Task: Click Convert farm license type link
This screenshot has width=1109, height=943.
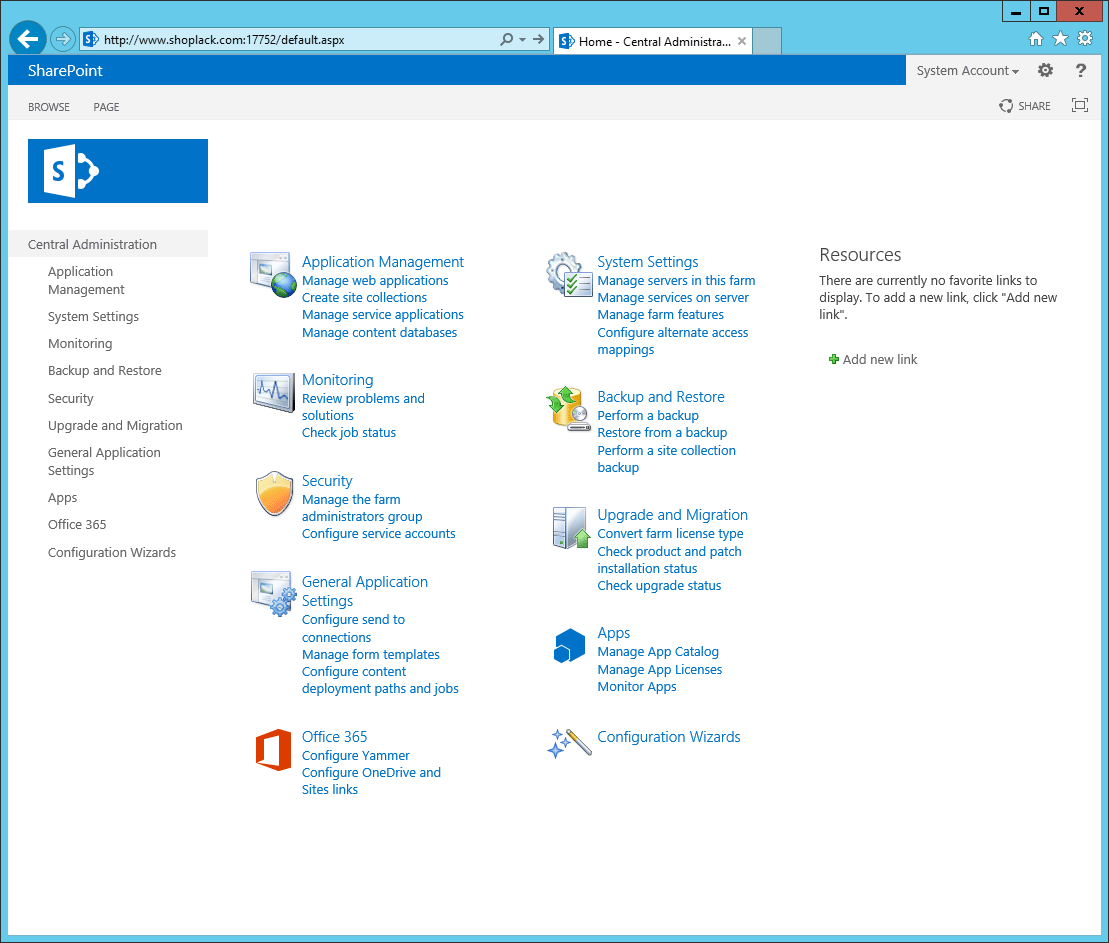Action: pyautogui.click(x=670, y=533)
